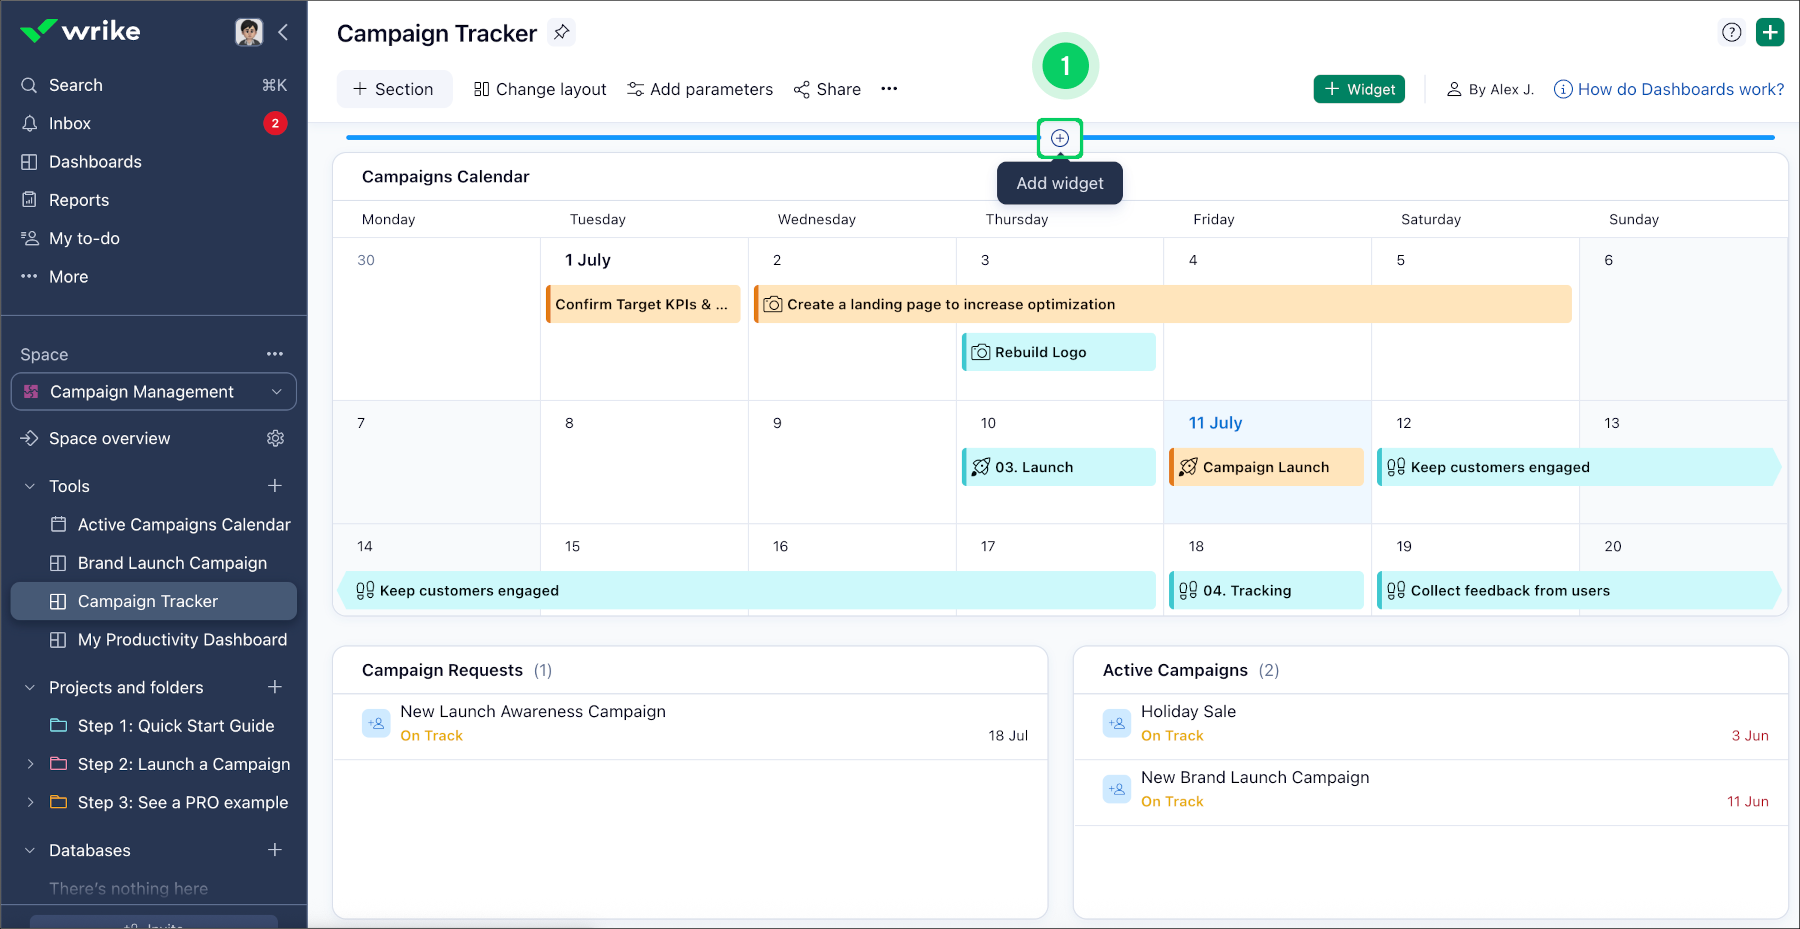Open Space overview settings gear
1800x929 pixels.
tap(276, 438)
